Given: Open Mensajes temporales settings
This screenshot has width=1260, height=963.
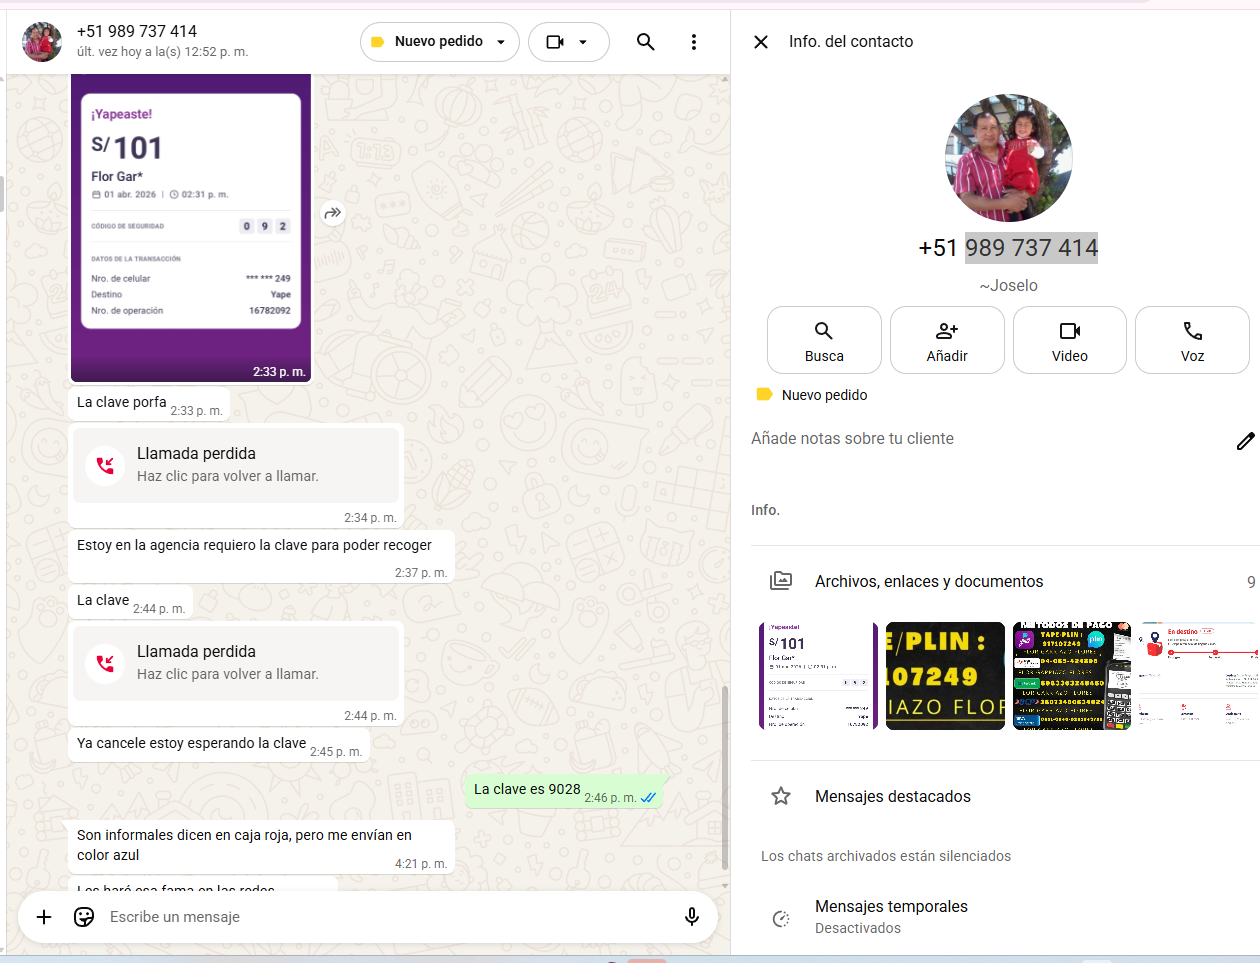Looking at the screenshot, I should 890,916.
